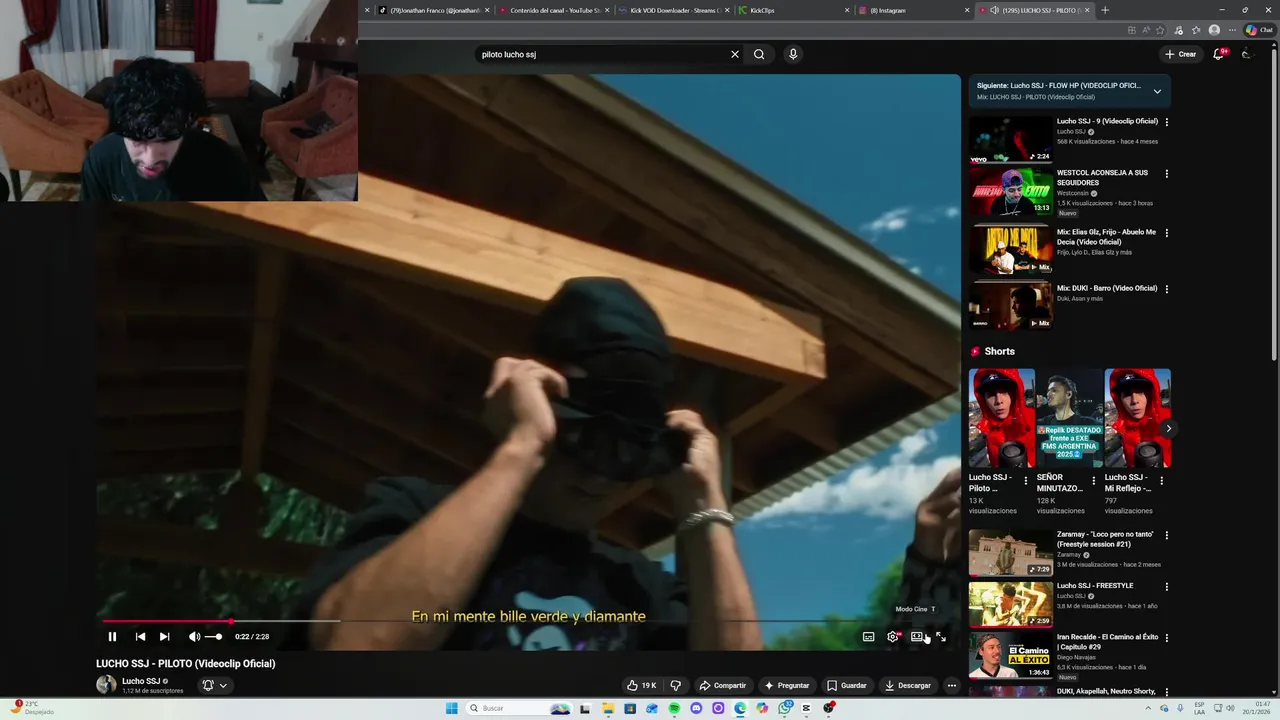The height and width of the screenshot is (720, 1280).
Task: Mute the video volume
Action: tap(194, 636)
